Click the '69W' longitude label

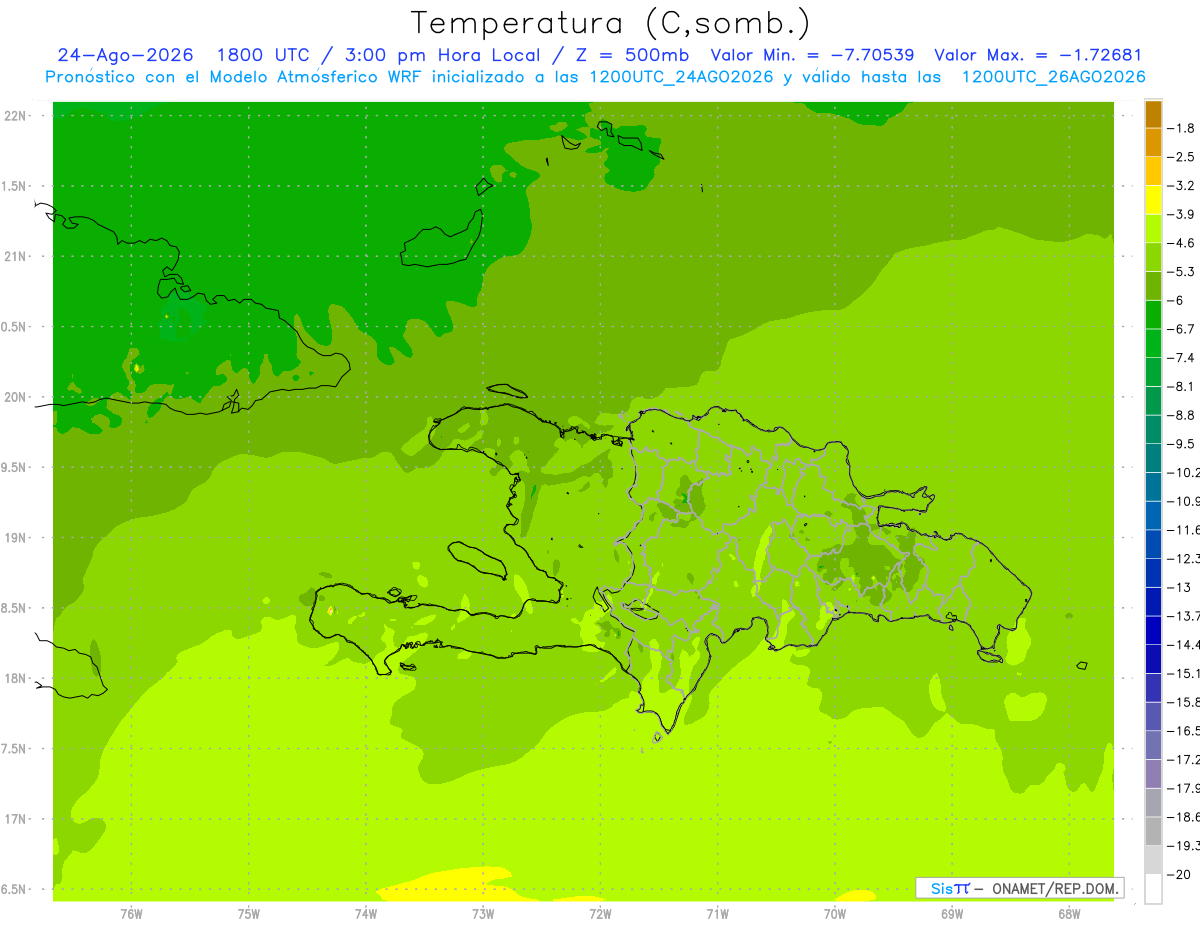tap(952, 913)
